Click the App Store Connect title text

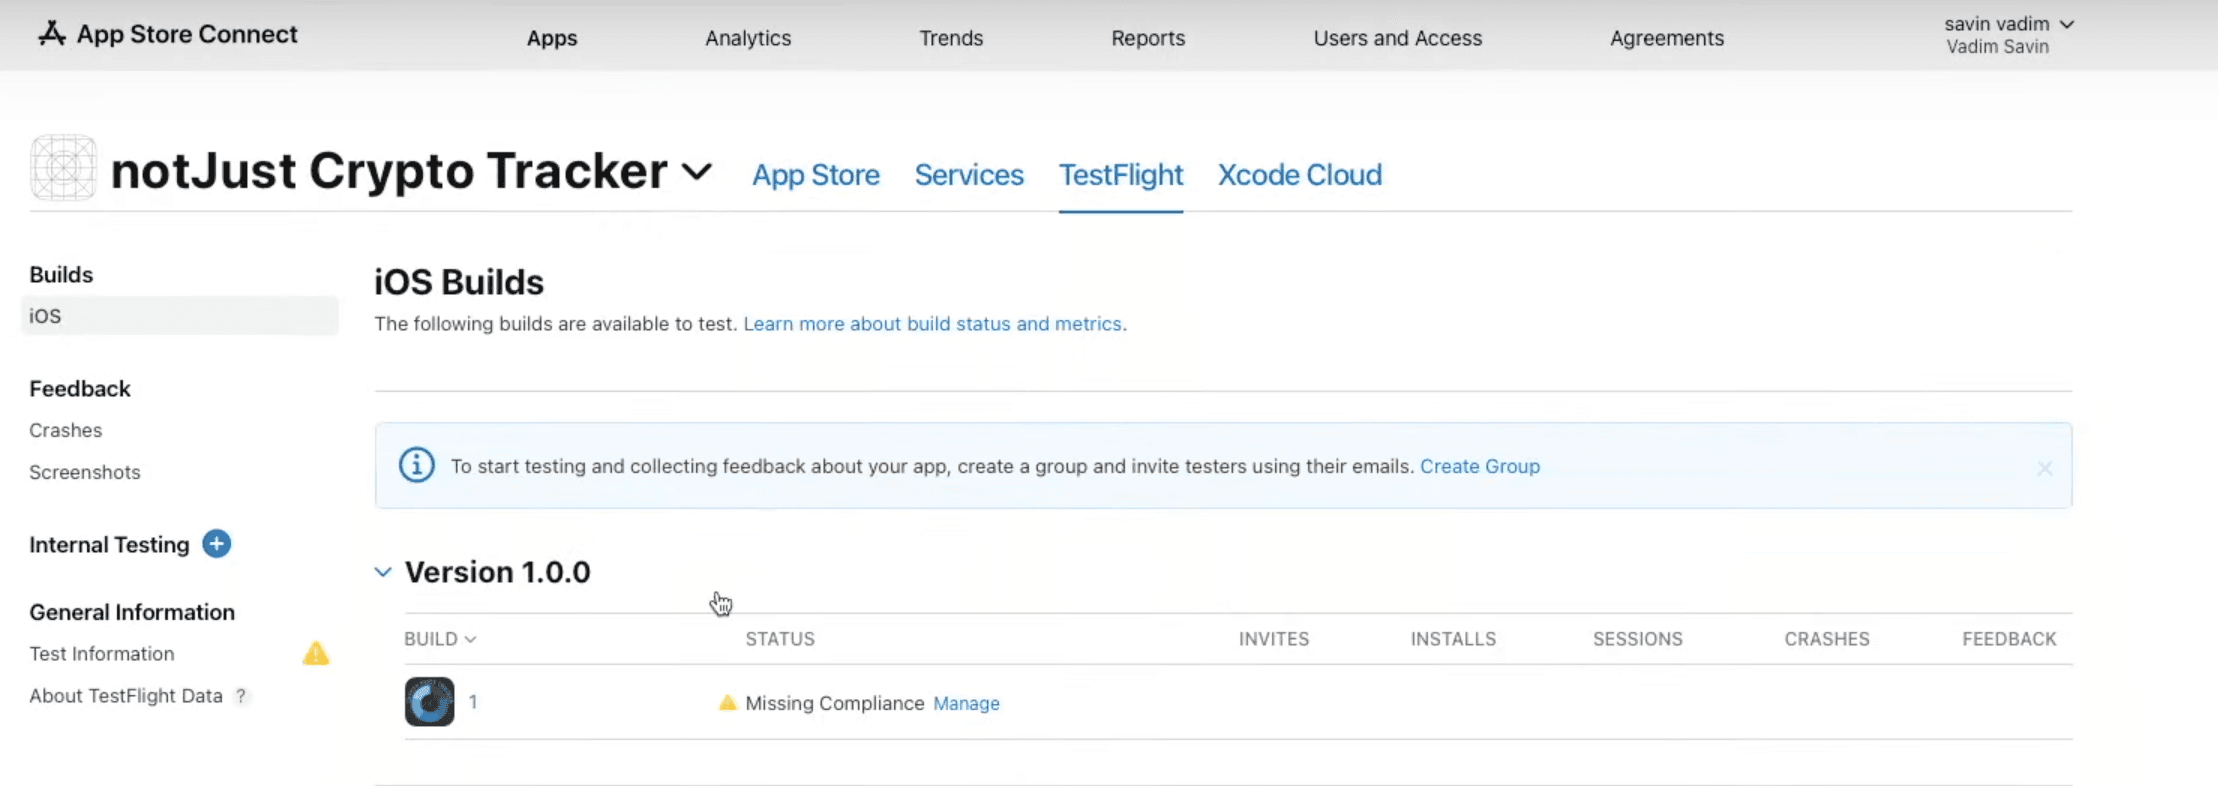coord(187,34)
